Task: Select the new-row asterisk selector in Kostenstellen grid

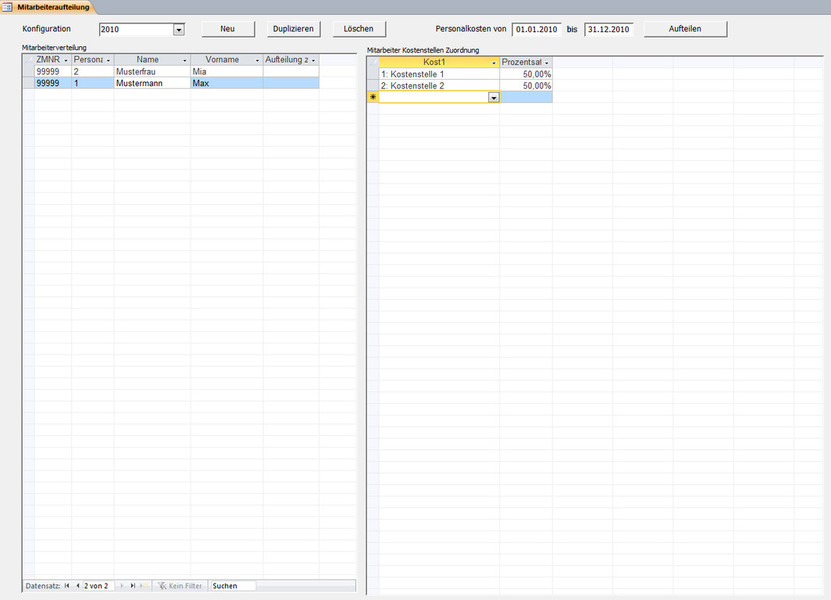Action: click(x=373, y=97)
